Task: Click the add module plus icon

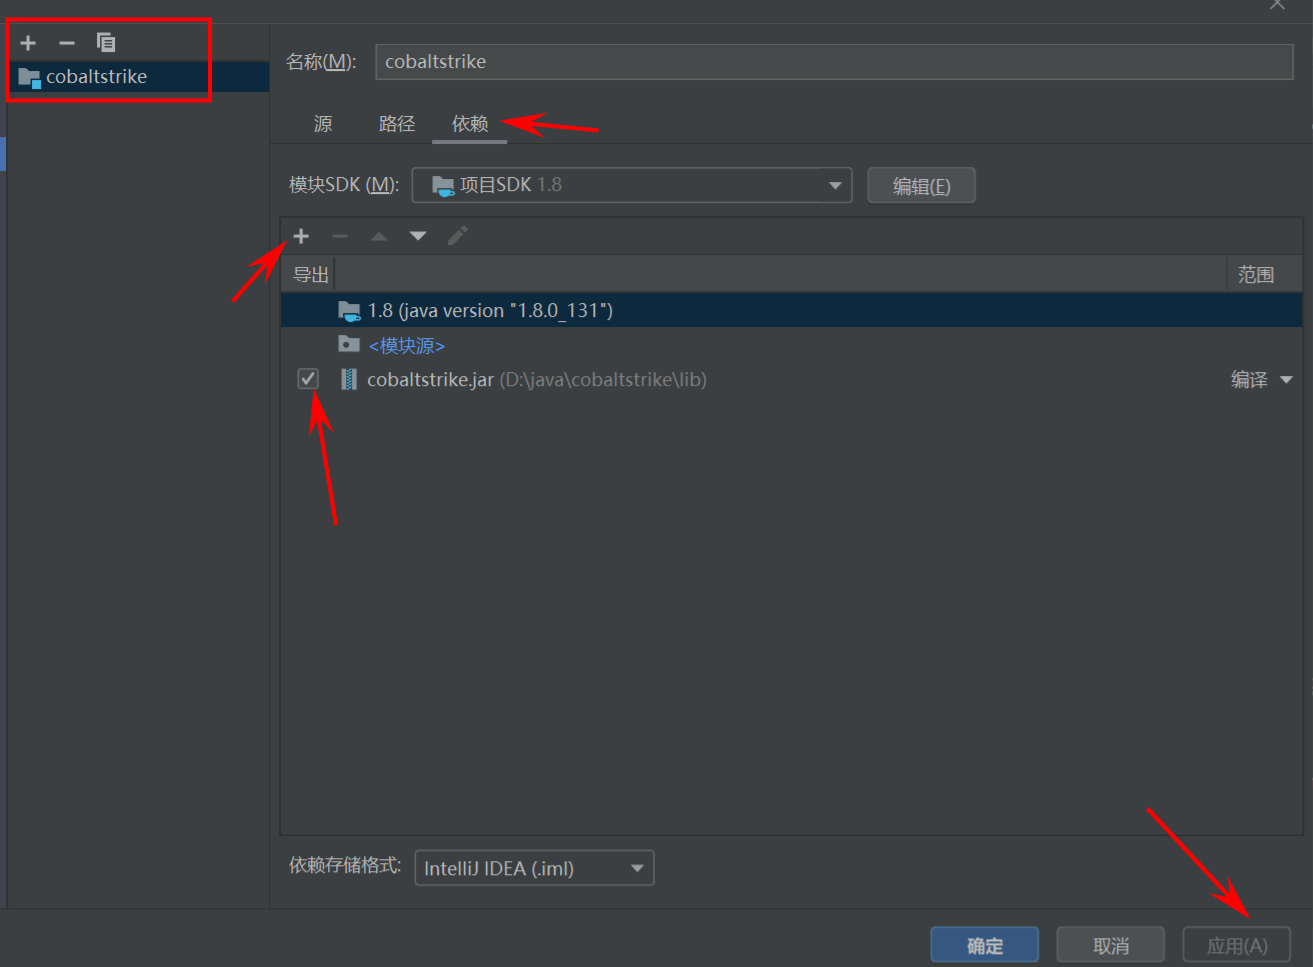Action: point(28,42)
